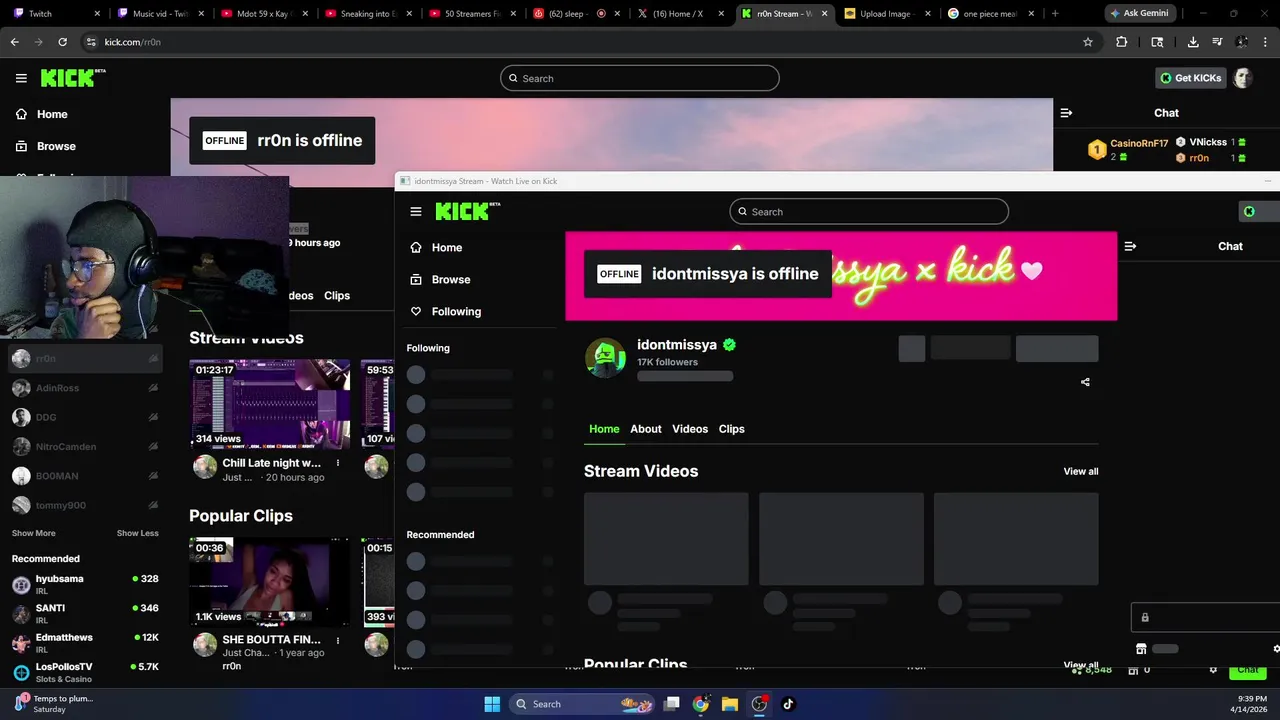Open Clips tab on idontmissya profile
The image size is (1280, 720).
click(x=731, y=429)
